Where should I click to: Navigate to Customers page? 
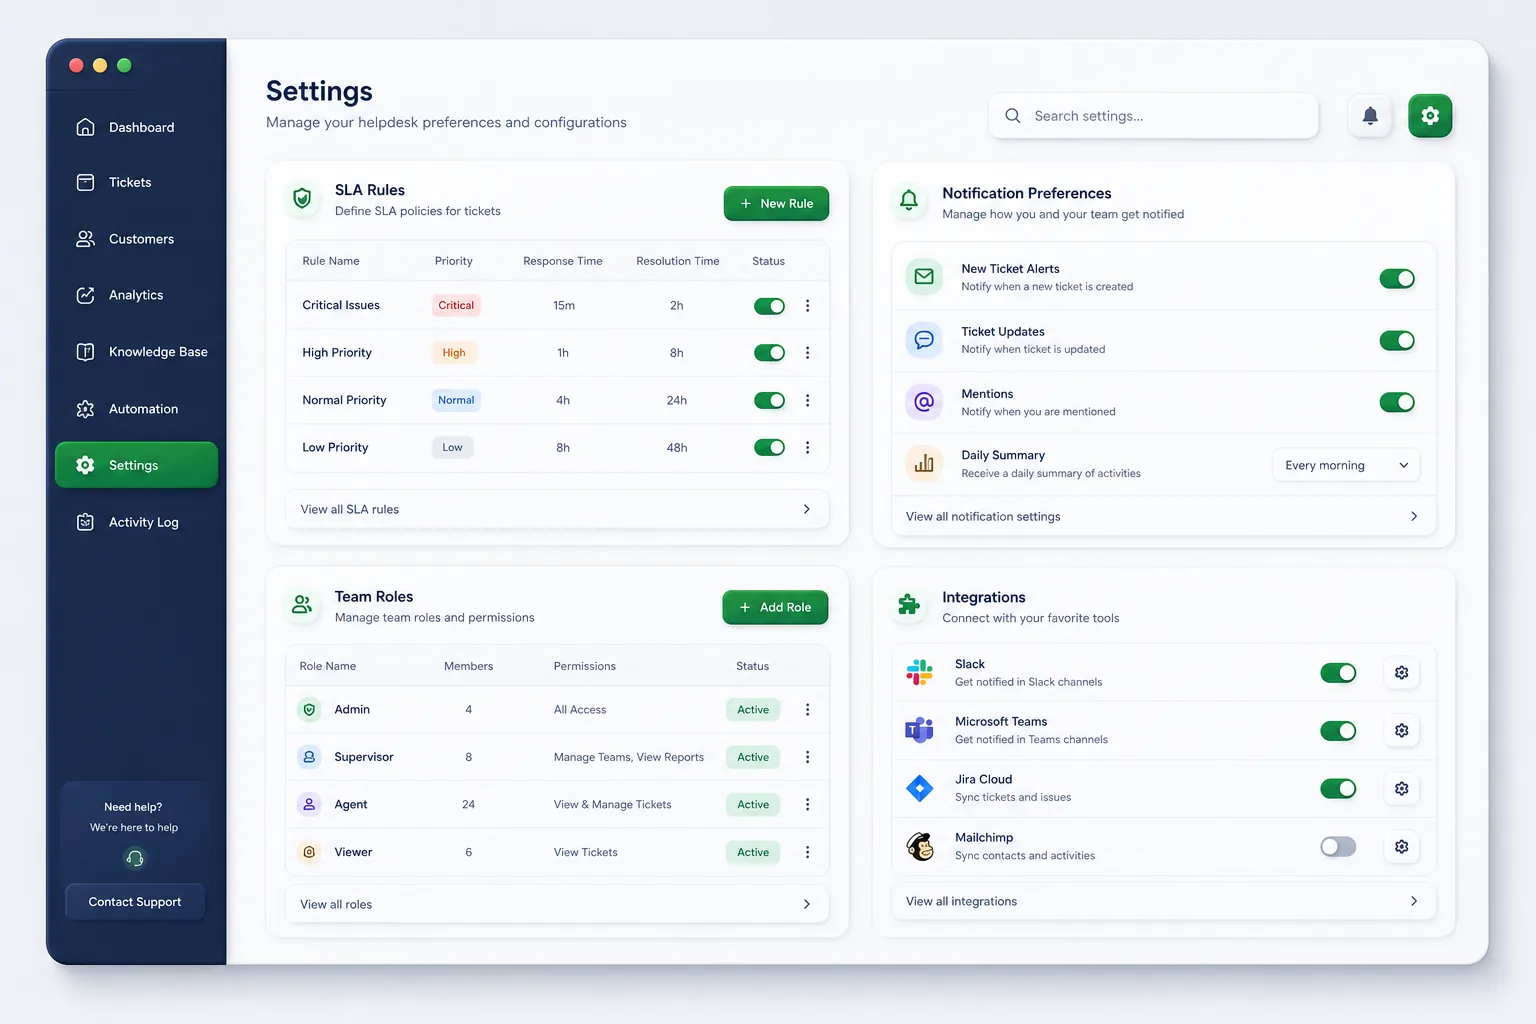point(136,239)
